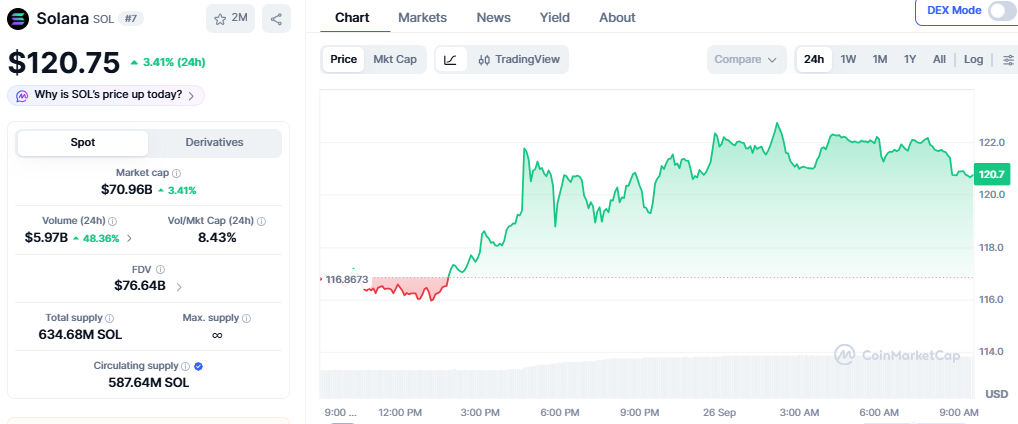Select the 1M time range

(880, 60)
